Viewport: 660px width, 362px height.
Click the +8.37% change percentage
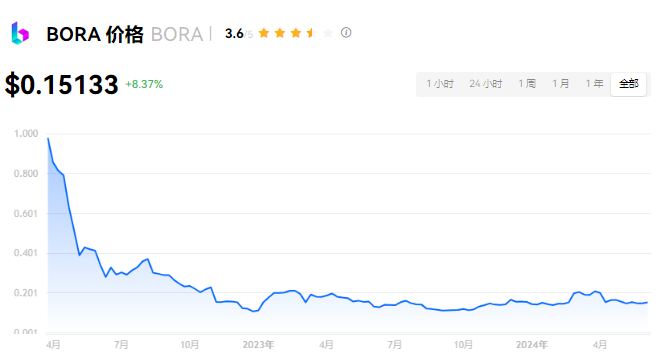144,84
